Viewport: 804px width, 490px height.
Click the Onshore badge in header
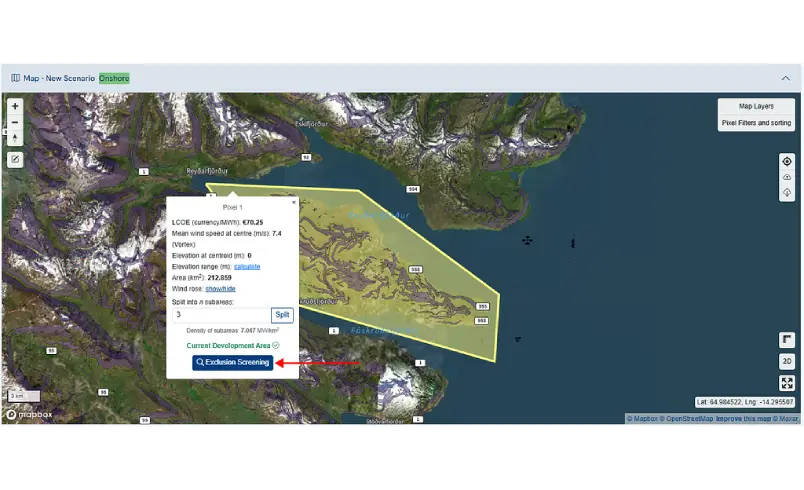(114, 78)
